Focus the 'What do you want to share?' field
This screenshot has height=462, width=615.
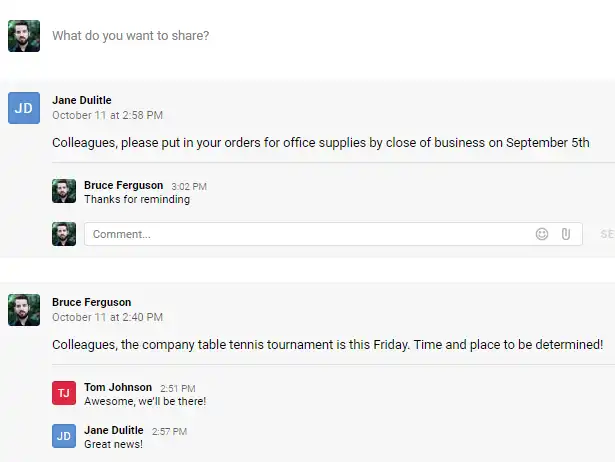point(131,36)
